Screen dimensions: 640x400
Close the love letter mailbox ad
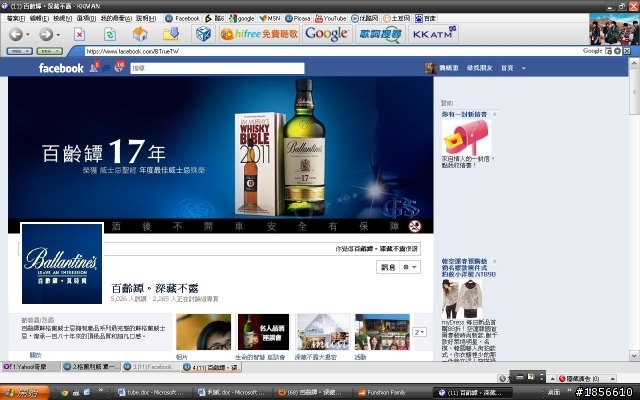point(495,114)
